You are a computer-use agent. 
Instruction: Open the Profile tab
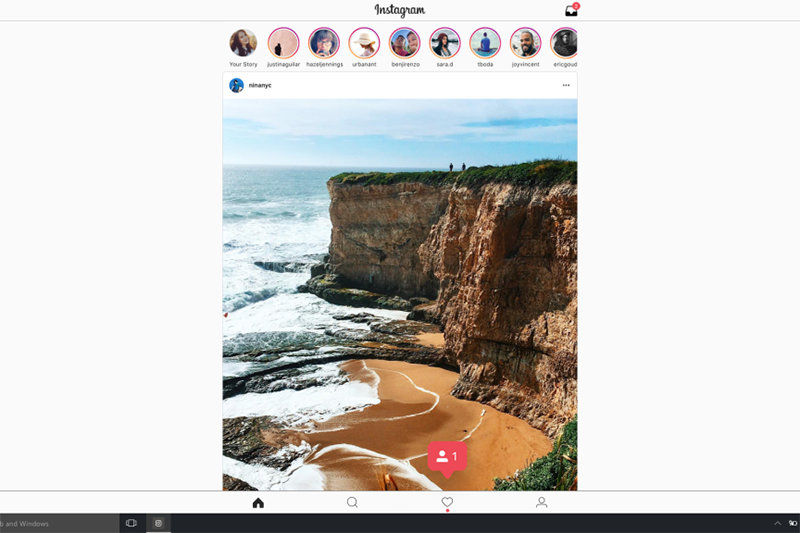click(541, 503)
